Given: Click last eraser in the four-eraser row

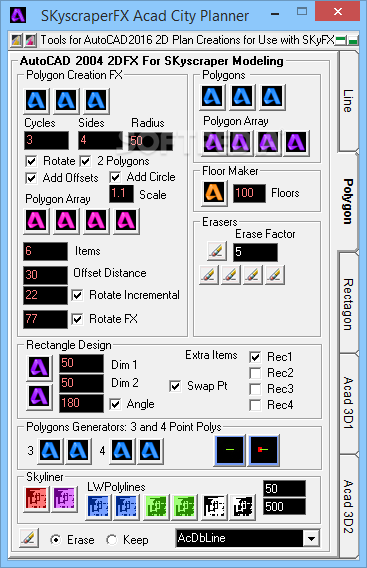Looking at the screenshot, I should 275,275.
